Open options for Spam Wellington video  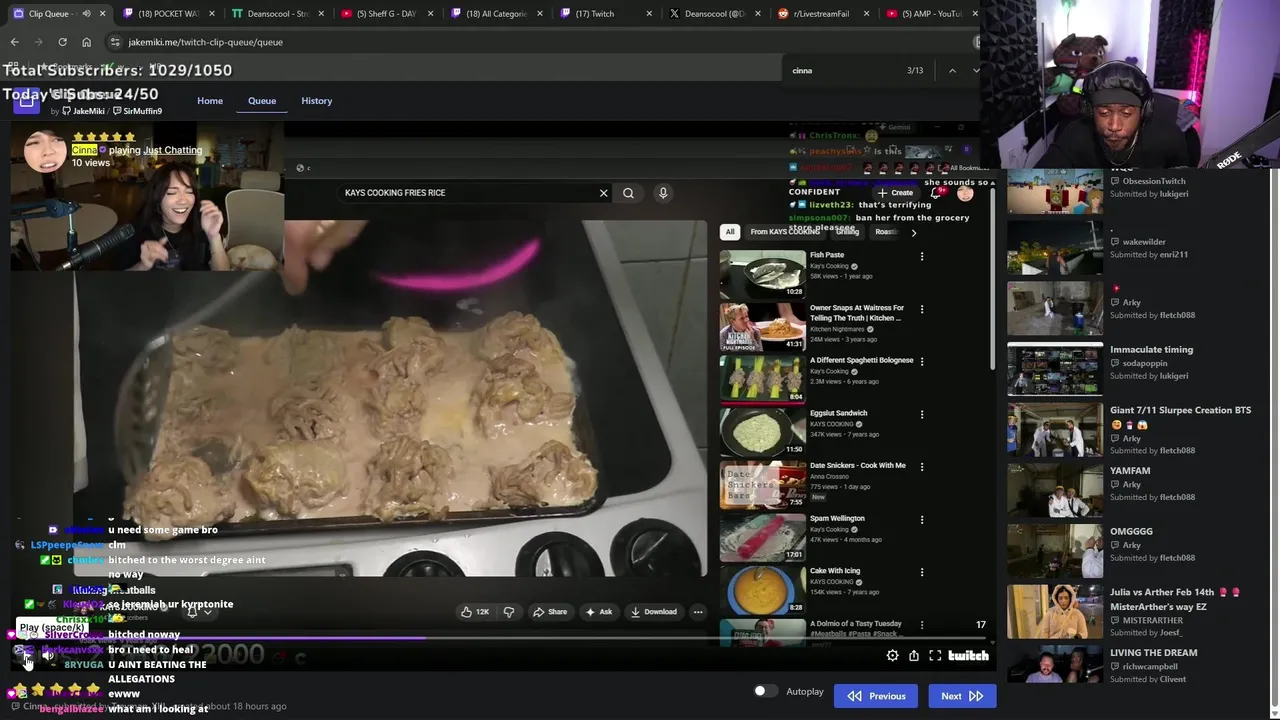[x=922, y=519]
